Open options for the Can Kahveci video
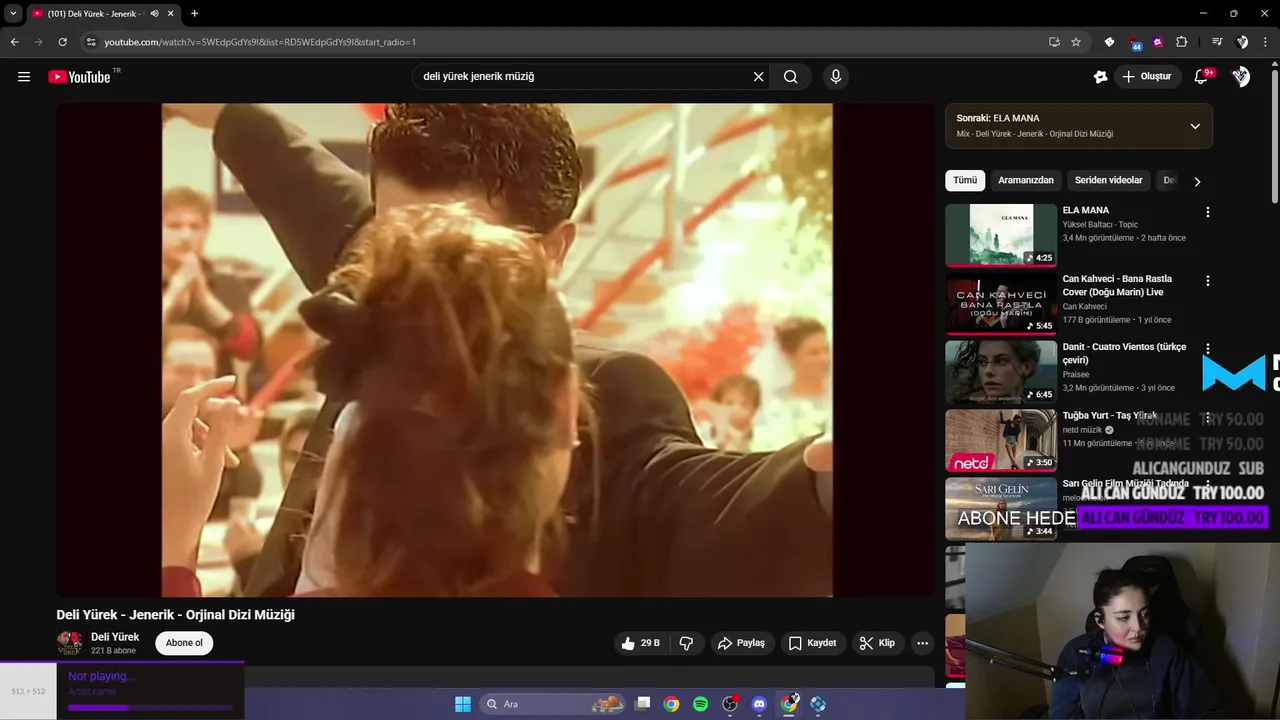 click(1207, 281)
